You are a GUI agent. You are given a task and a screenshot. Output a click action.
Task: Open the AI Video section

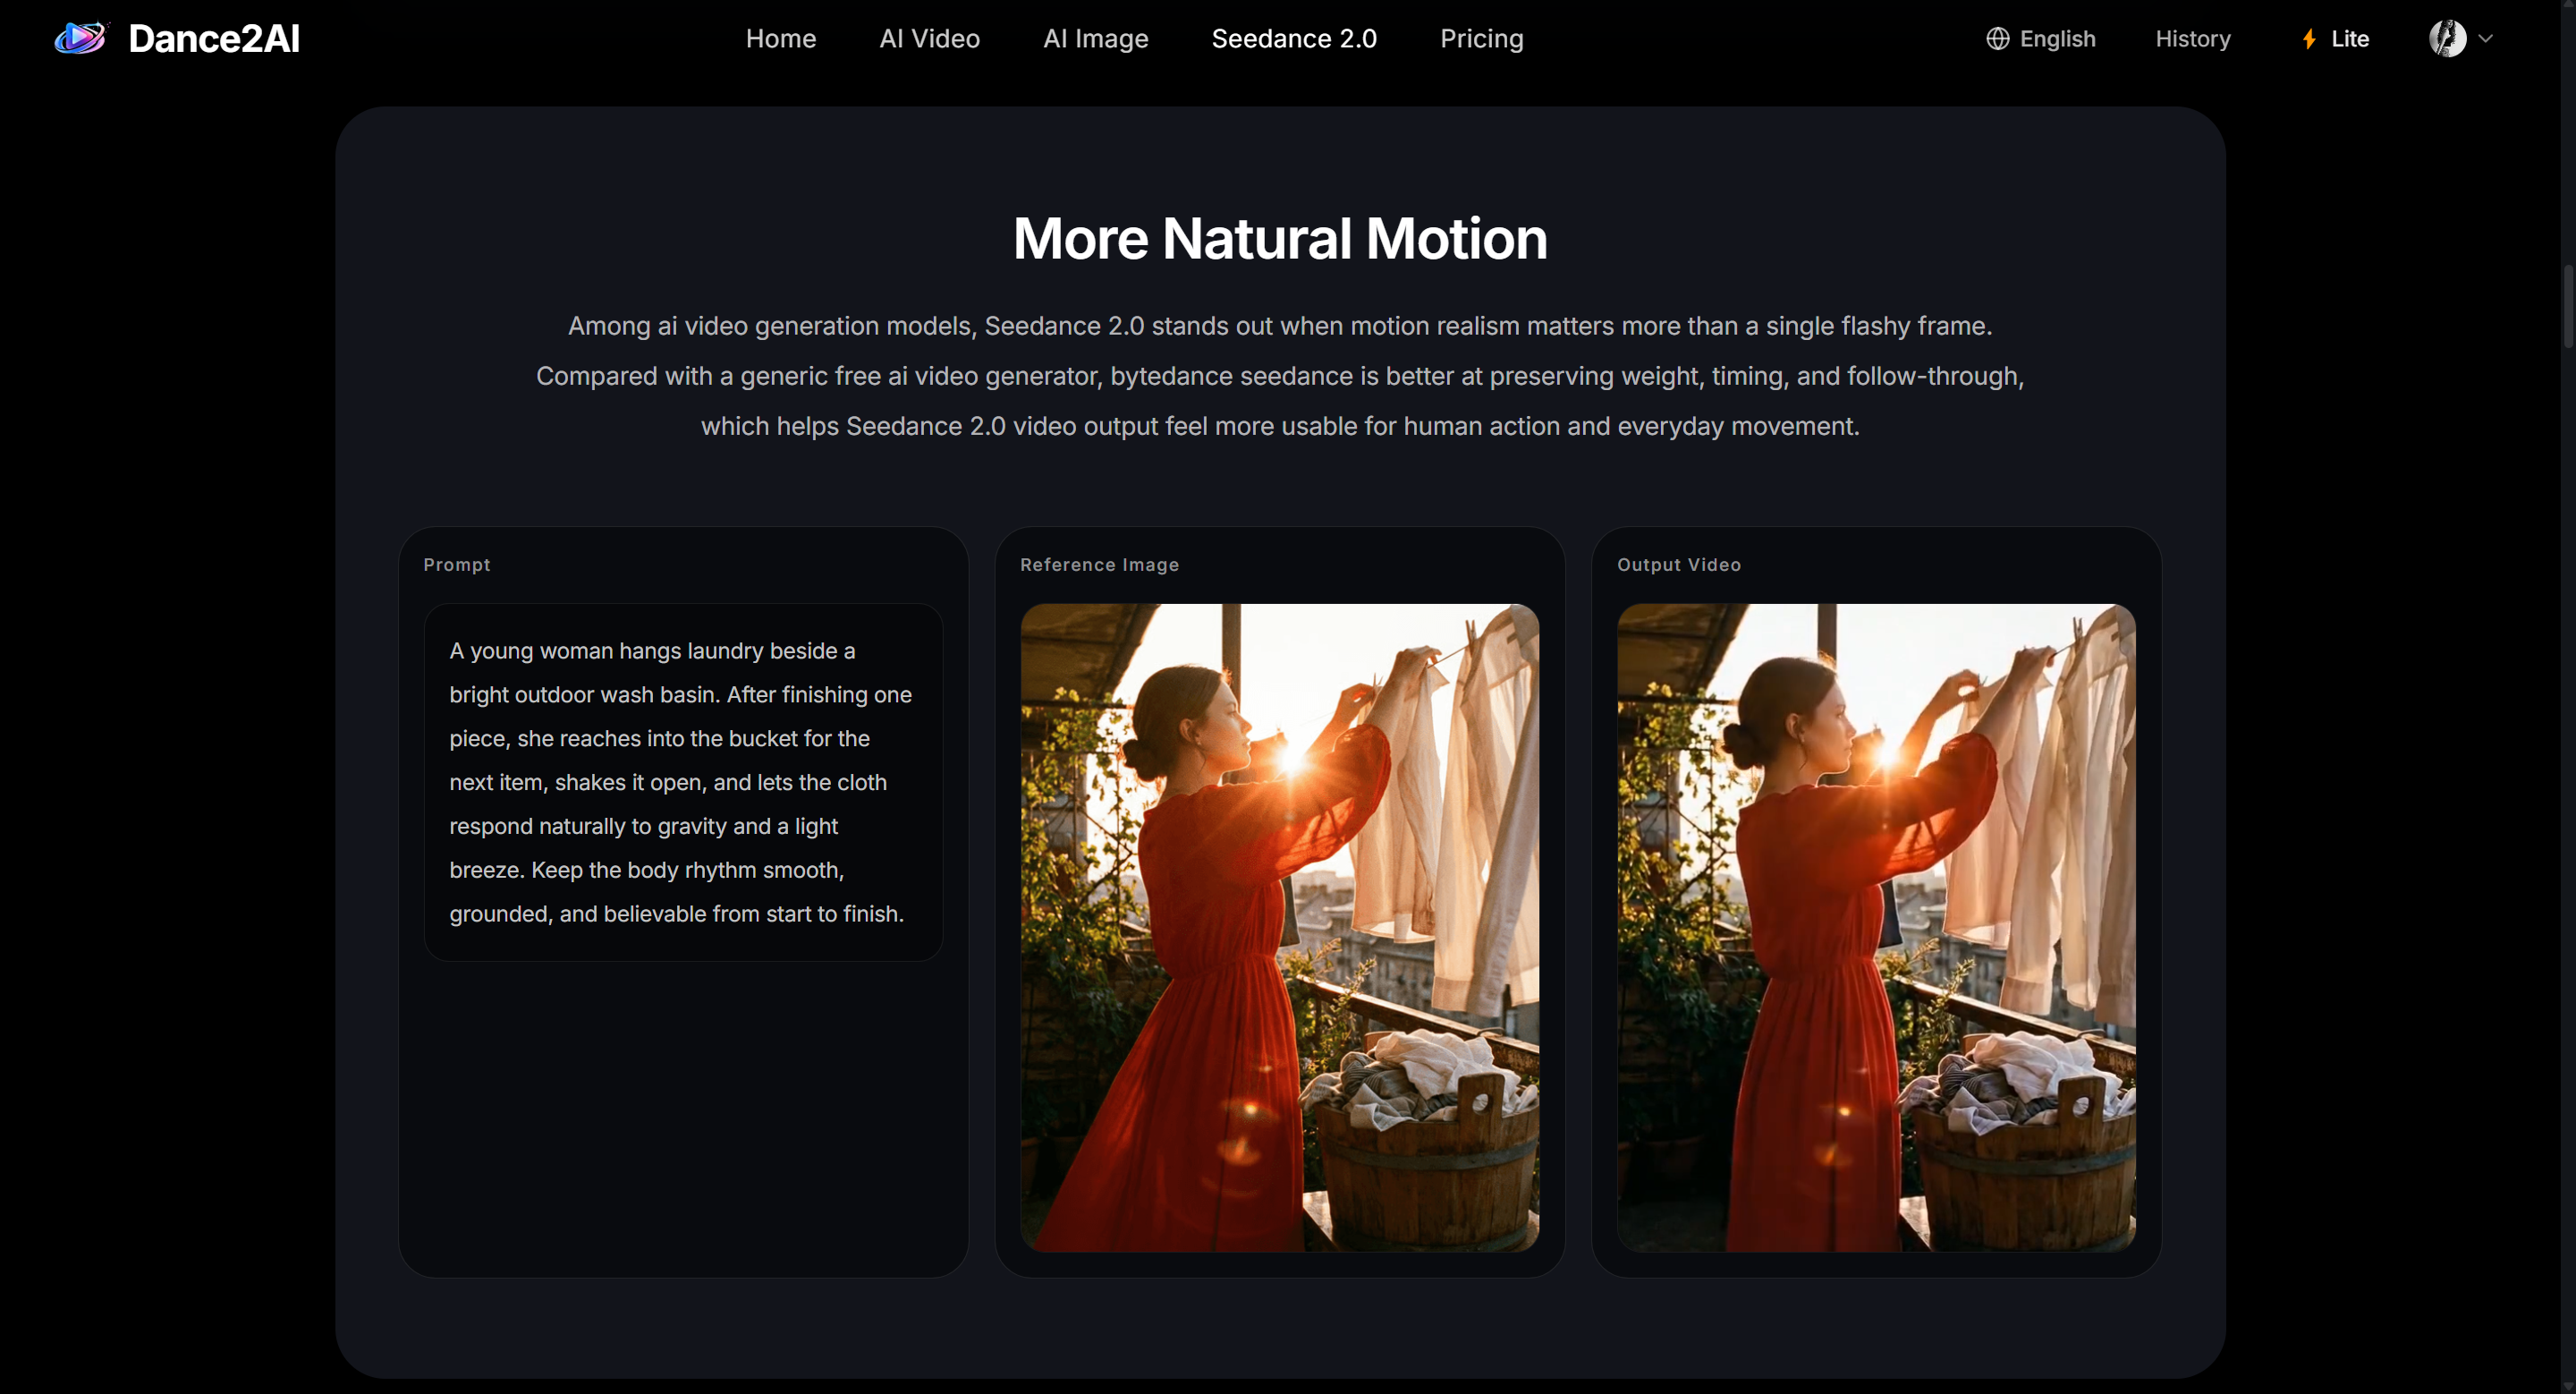click(929, 38)
